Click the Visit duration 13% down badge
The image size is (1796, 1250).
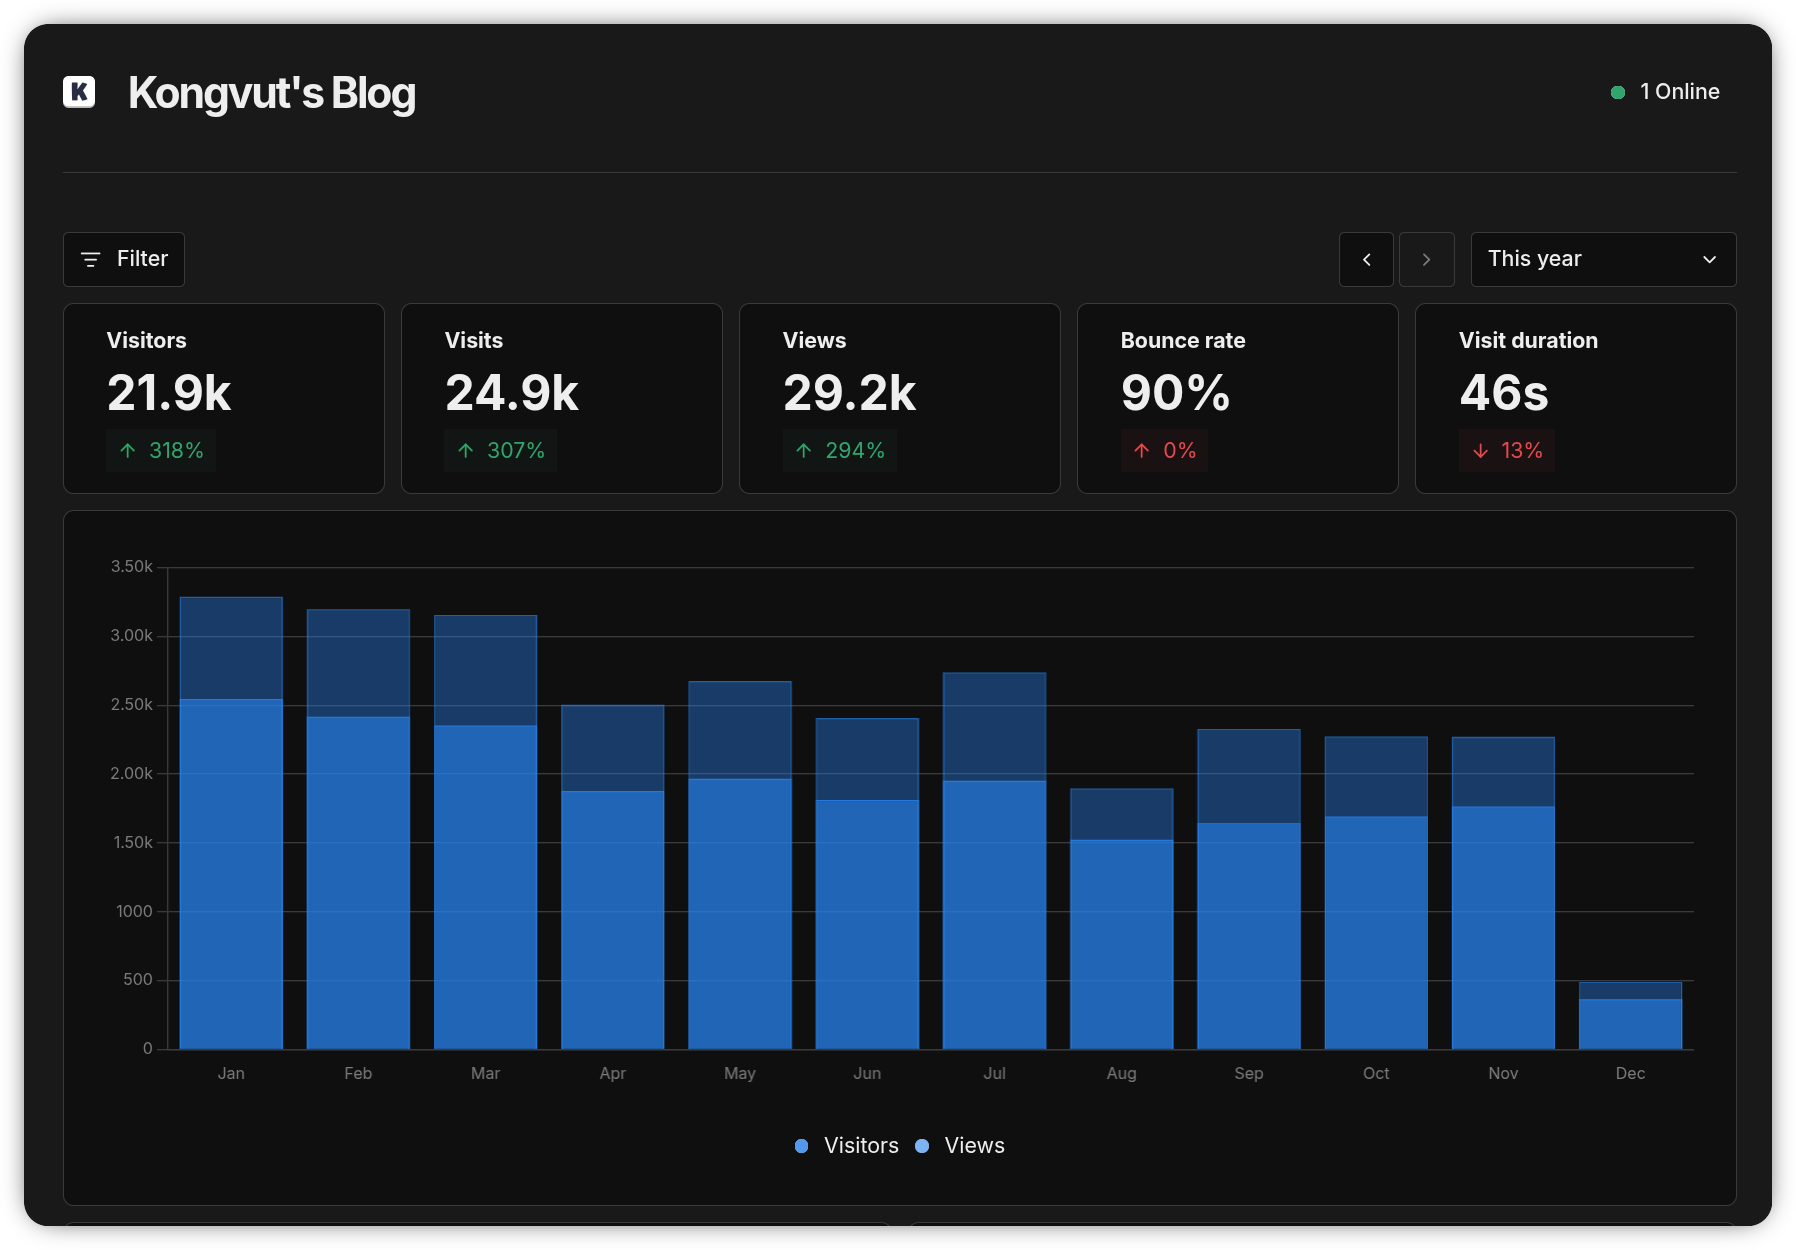(x=1506, y=451)
